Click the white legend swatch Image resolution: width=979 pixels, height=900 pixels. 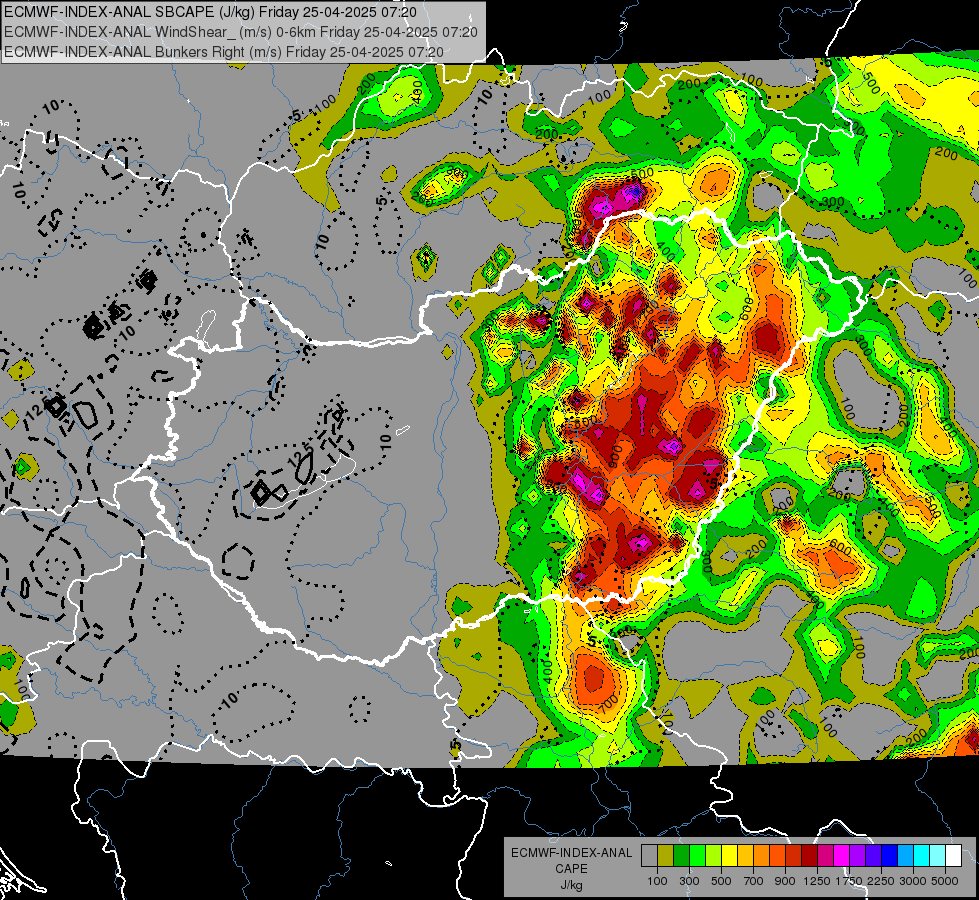tap(954, 856)
